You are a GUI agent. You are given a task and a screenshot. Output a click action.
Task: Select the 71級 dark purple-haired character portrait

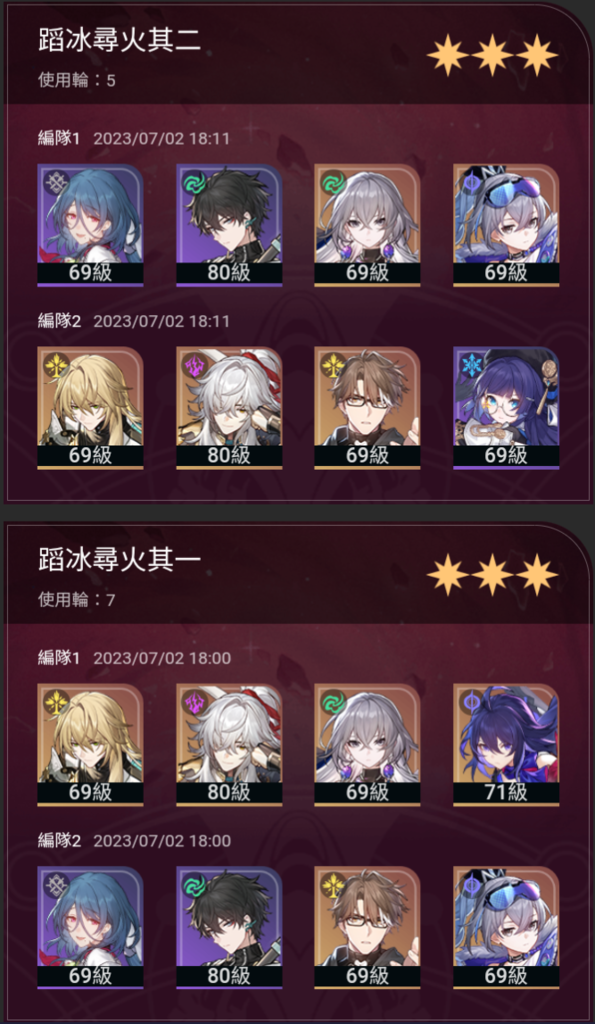(506, 744)
